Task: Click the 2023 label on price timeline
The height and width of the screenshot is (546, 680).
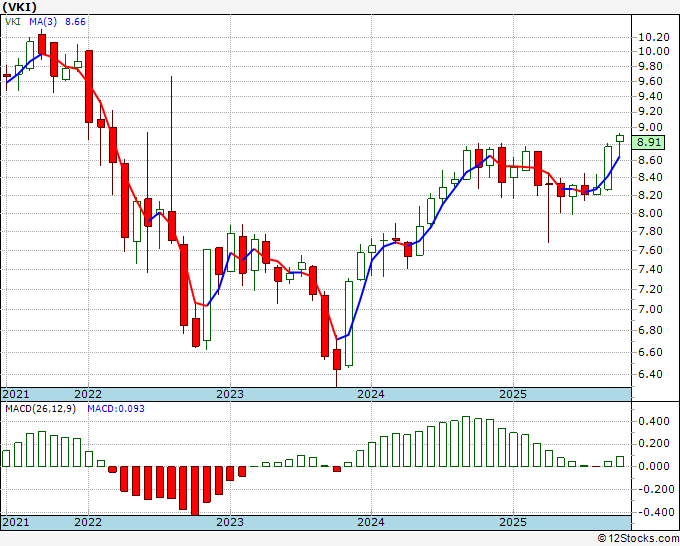Action: click(230, 394)
